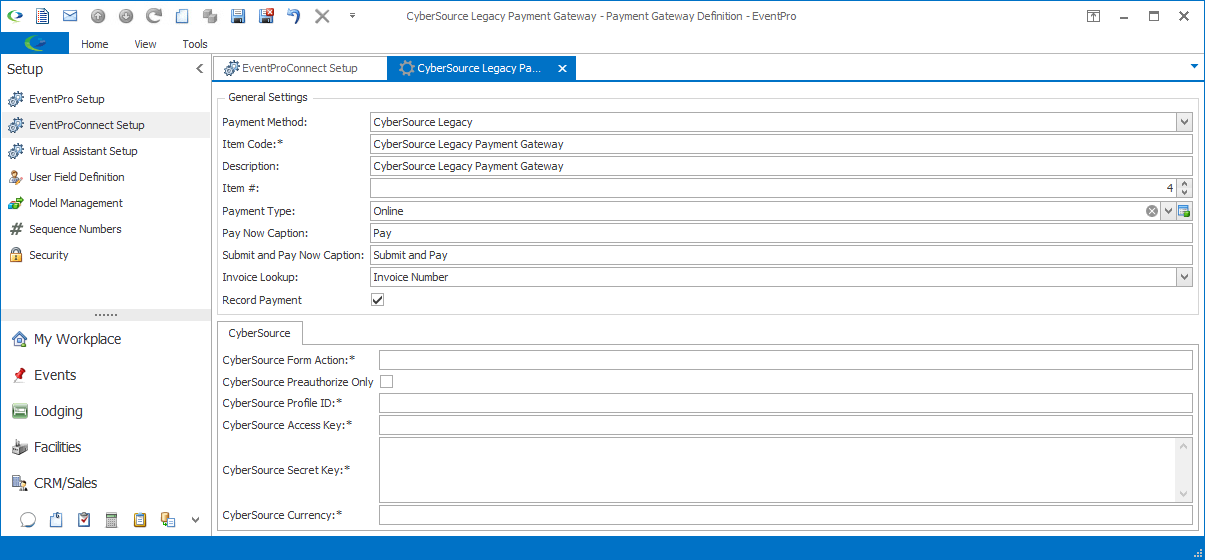Click the envelope email icon
Image resolution: width=1205 pixels, height=560 pixels.
[x=70, y=16]
